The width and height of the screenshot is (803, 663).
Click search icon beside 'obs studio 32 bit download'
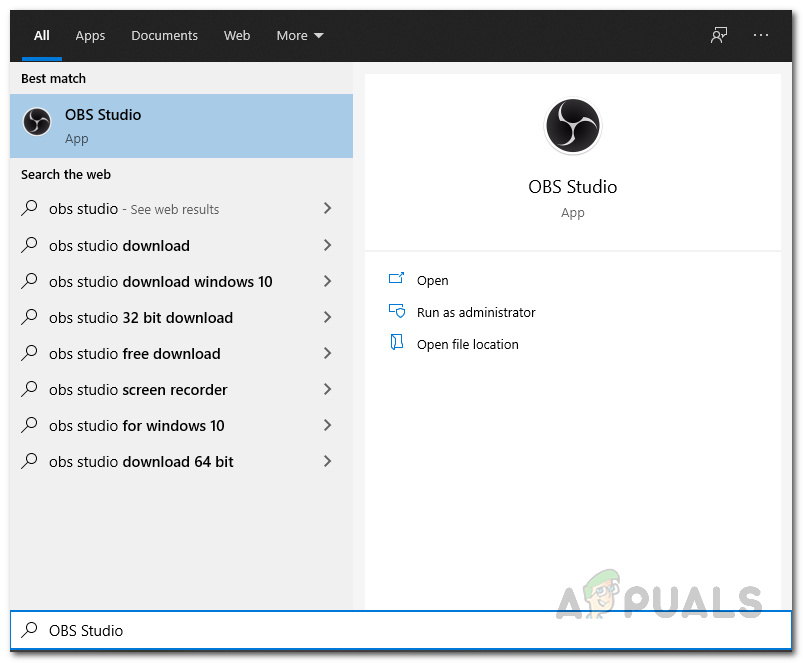[29, 317]
